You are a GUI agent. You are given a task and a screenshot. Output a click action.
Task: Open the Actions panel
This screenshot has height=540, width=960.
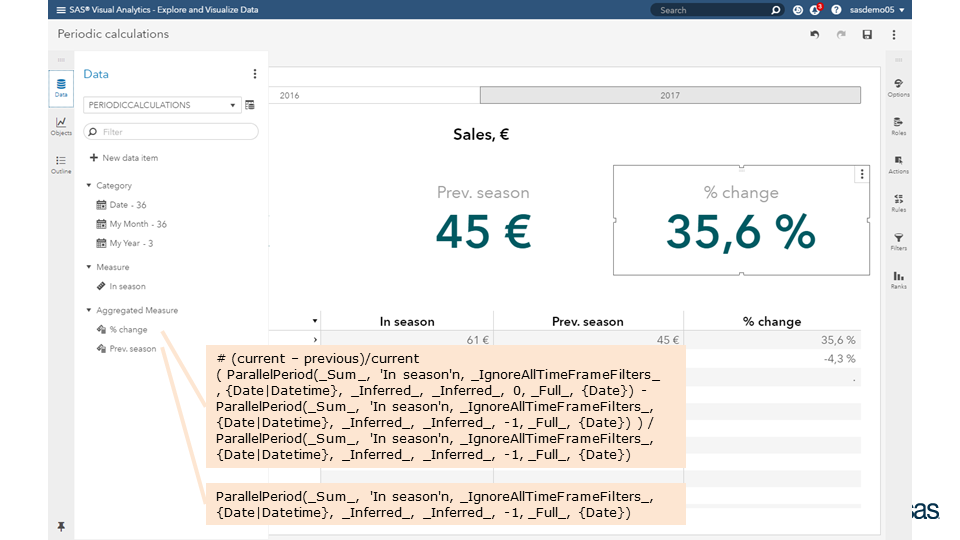click(x=898, y=163)
